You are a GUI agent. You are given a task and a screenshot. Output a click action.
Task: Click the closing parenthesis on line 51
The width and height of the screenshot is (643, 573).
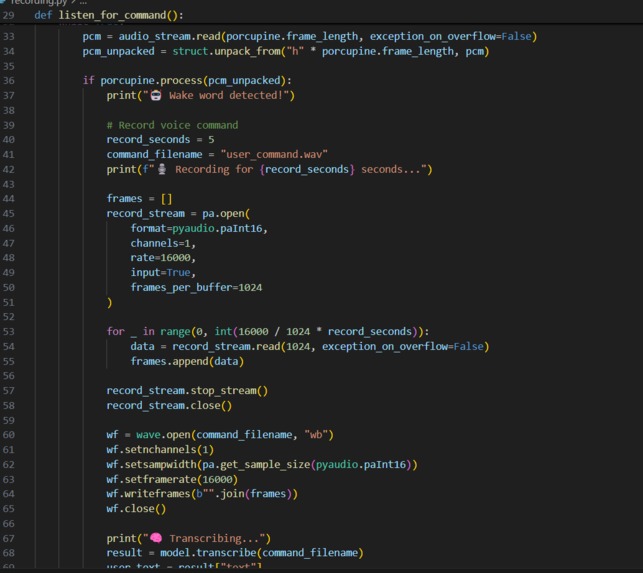click(109, 303)
